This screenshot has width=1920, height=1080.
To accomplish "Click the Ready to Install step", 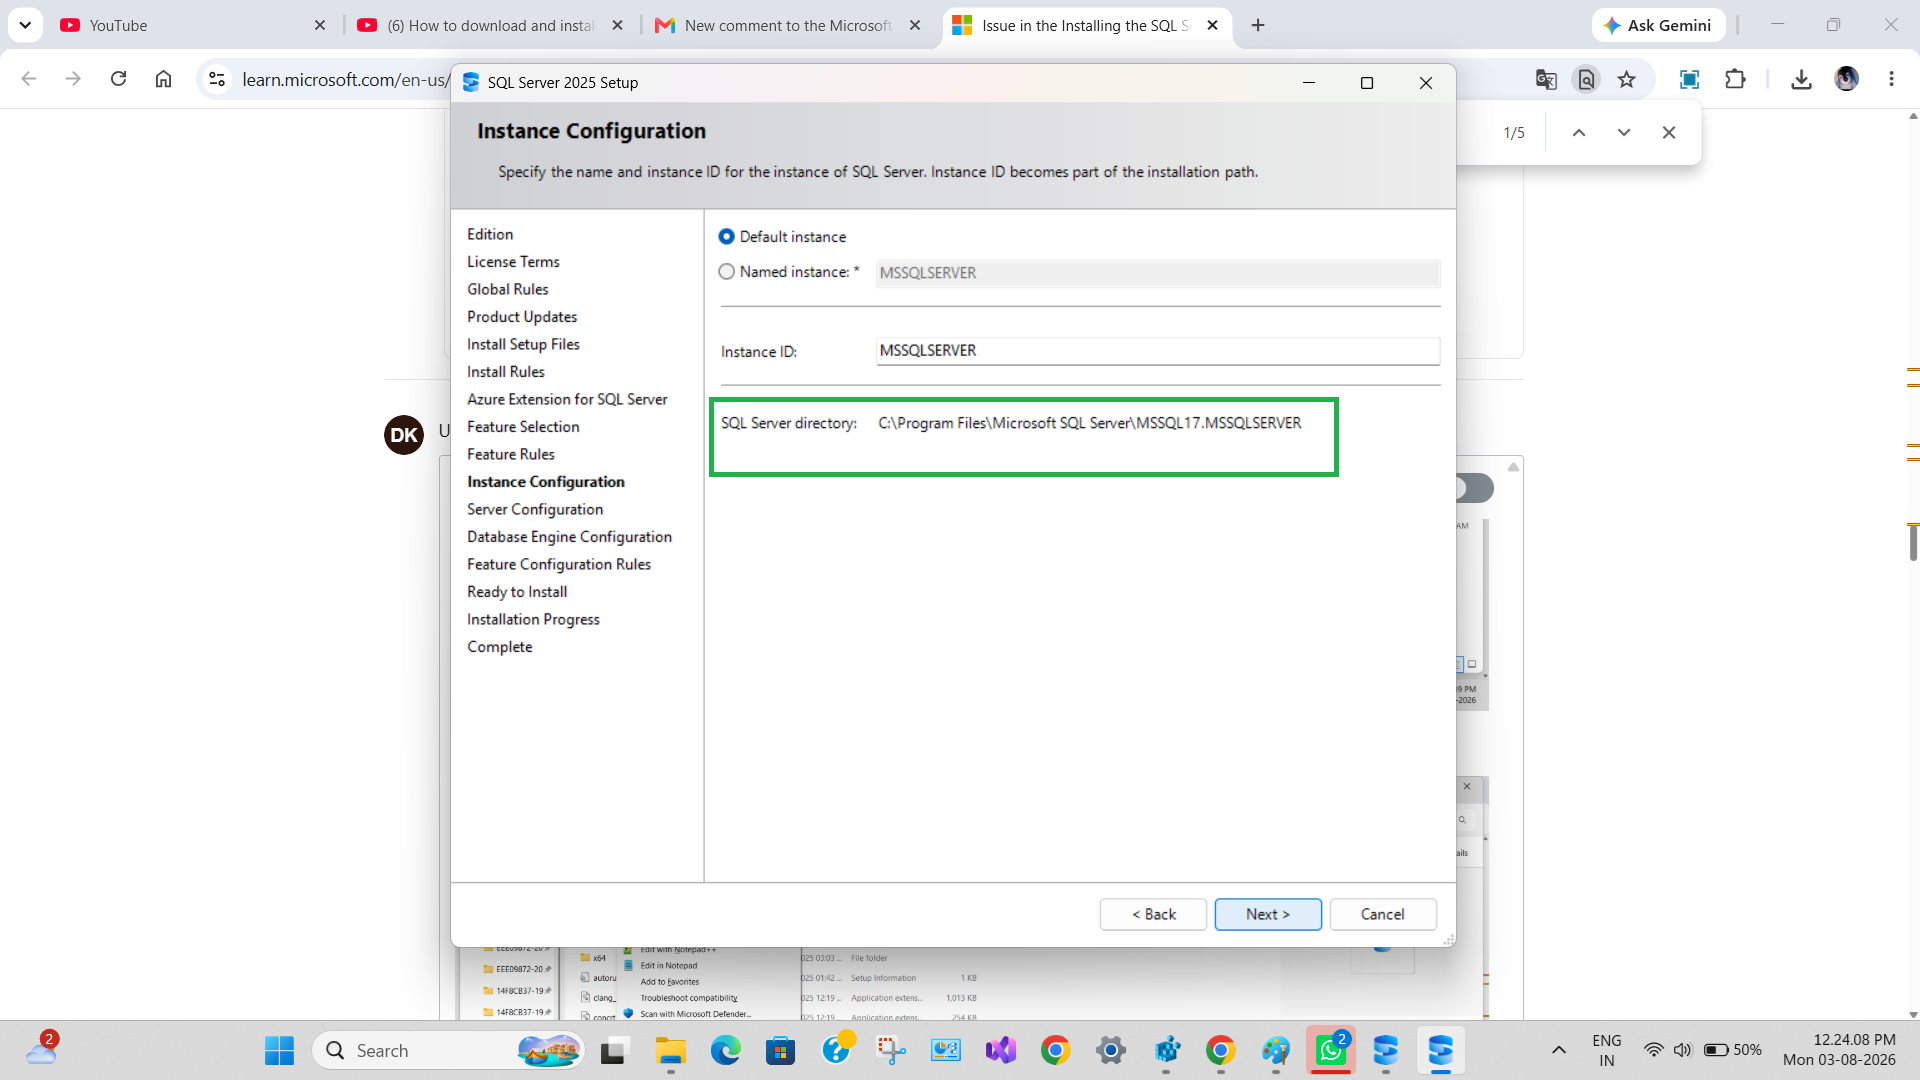I will click(517, 592).
